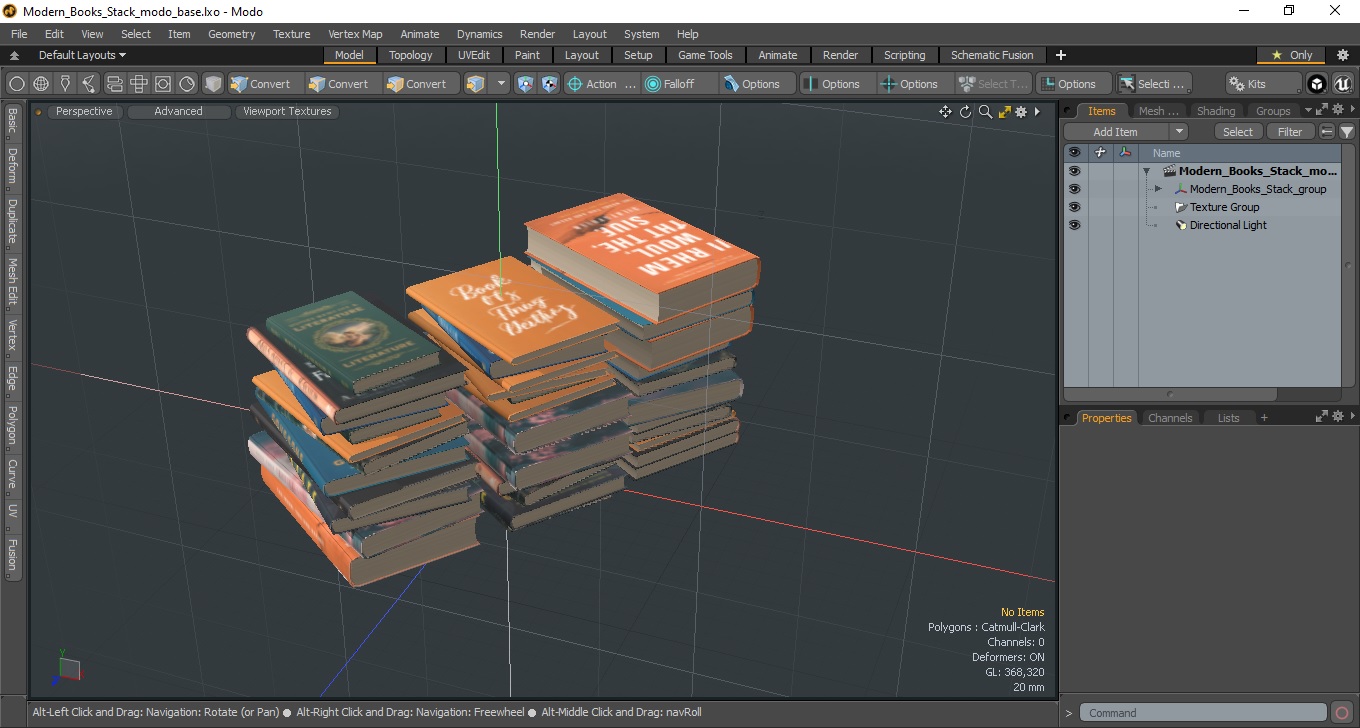Click the Add Item button

(x=1115, y=132)
